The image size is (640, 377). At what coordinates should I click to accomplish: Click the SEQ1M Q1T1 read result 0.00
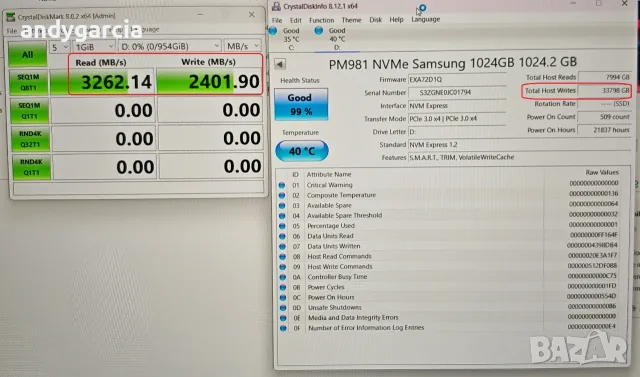103,110
